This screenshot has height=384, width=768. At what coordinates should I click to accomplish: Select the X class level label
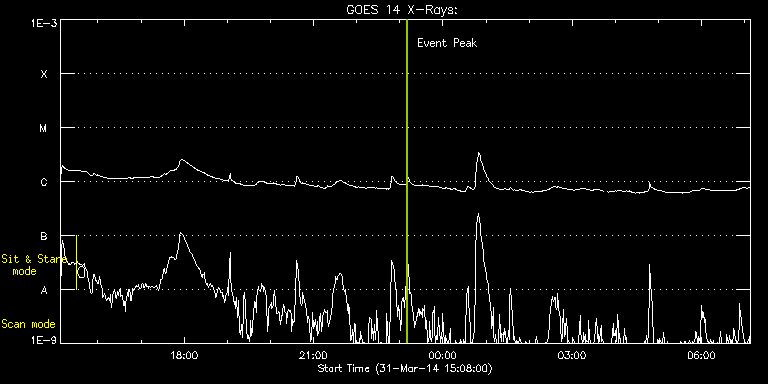44,74
